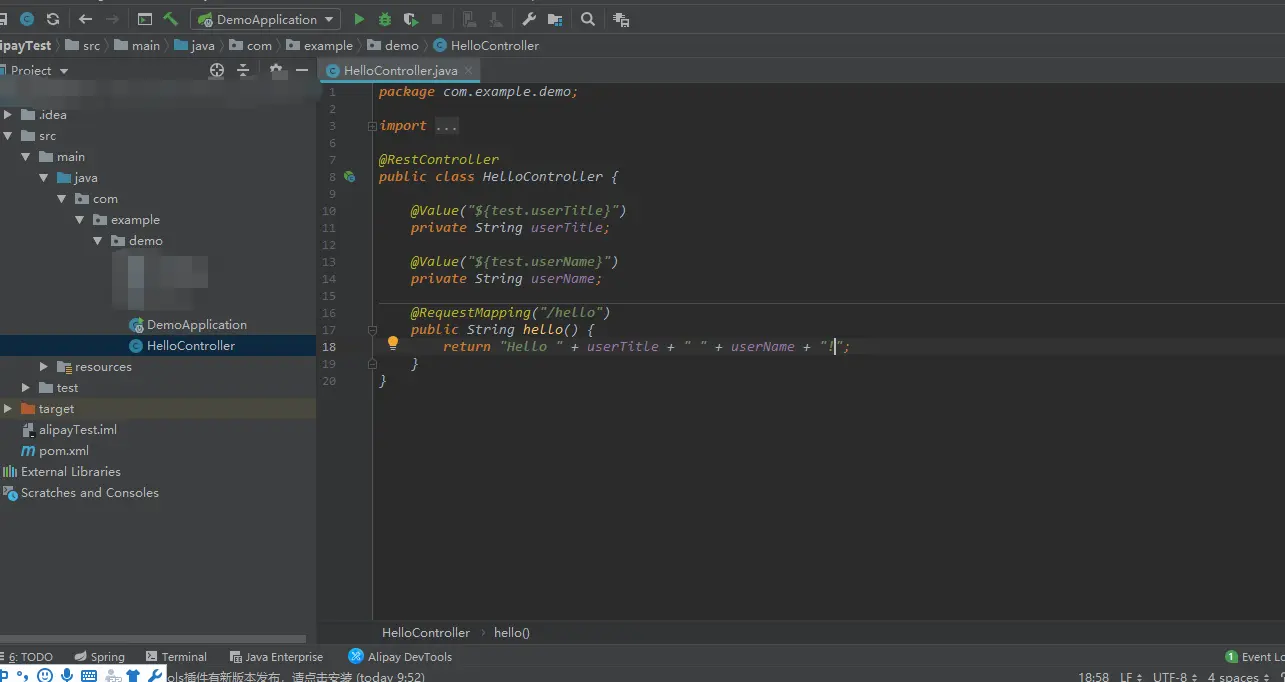Image resolution: width=1285 pixels, height=682 pixels.
Task: Click the demo breadcrumb in navigation bar
Action: click(x=401, y=46)
